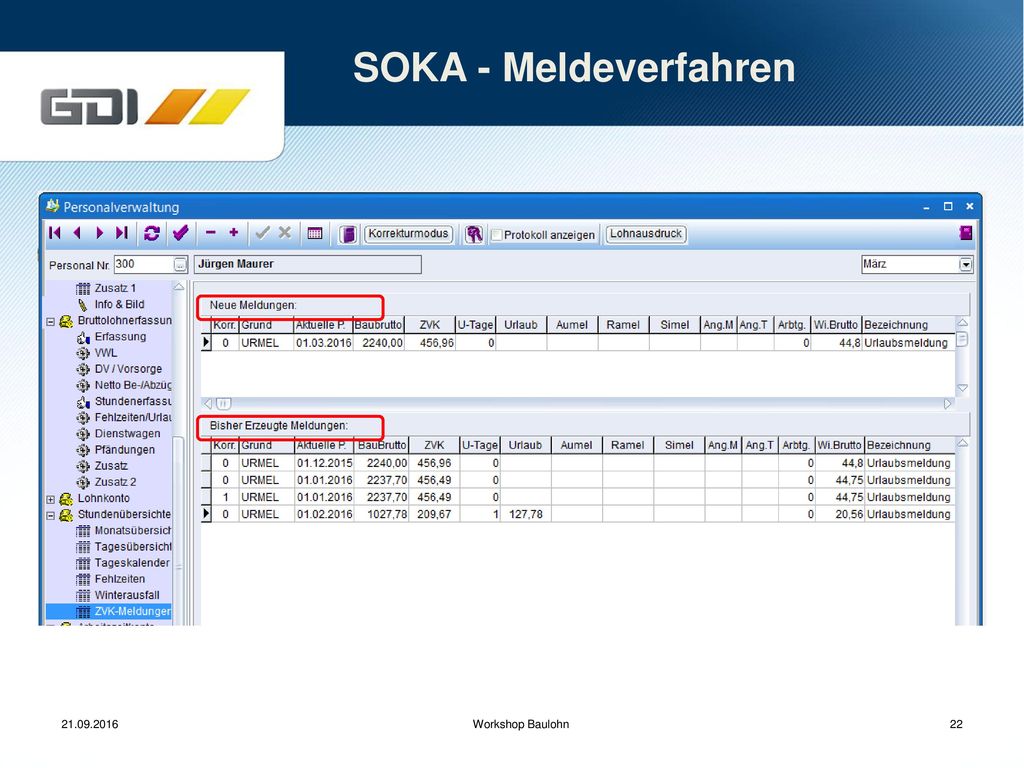
Task: Click scroll left arrow of Neue Meldungen grid
Action: (x=208, y=404)
